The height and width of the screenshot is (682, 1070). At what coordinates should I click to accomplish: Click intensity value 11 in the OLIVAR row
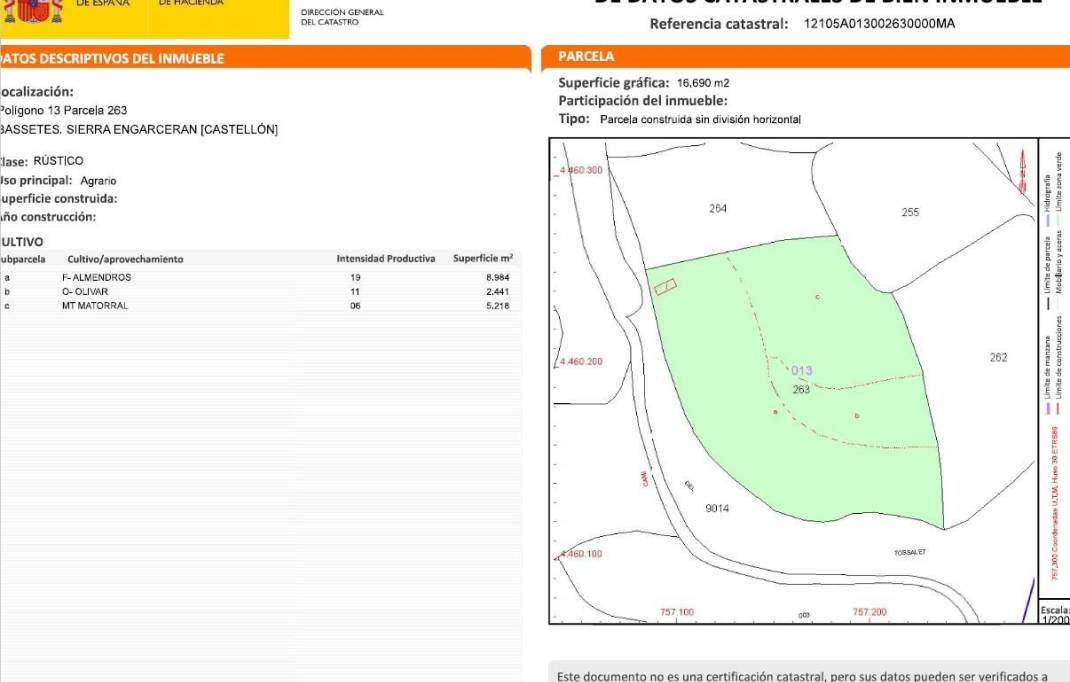coord(355,292)
